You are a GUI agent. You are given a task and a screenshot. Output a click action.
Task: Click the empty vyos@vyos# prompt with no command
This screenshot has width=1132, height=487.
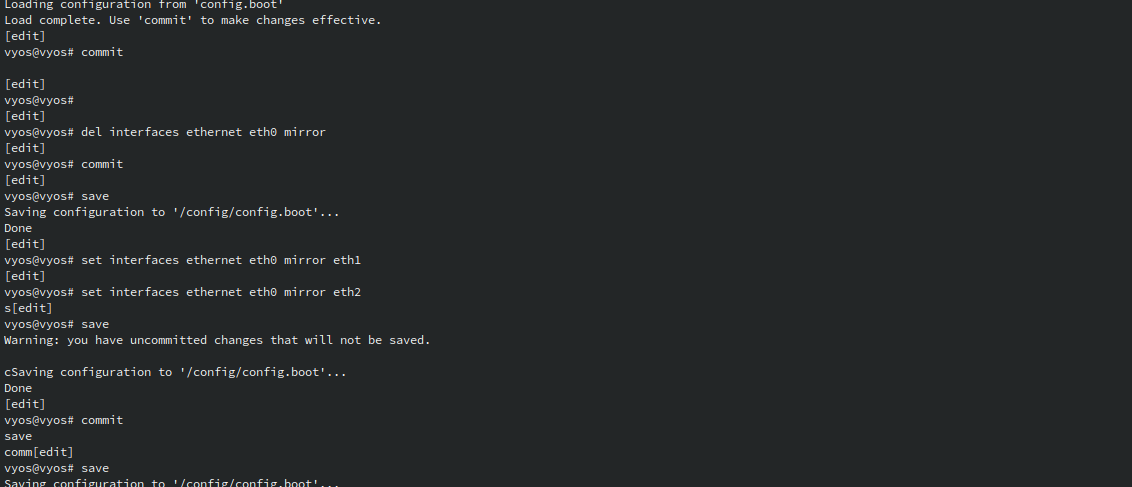[x=39, y=100]
